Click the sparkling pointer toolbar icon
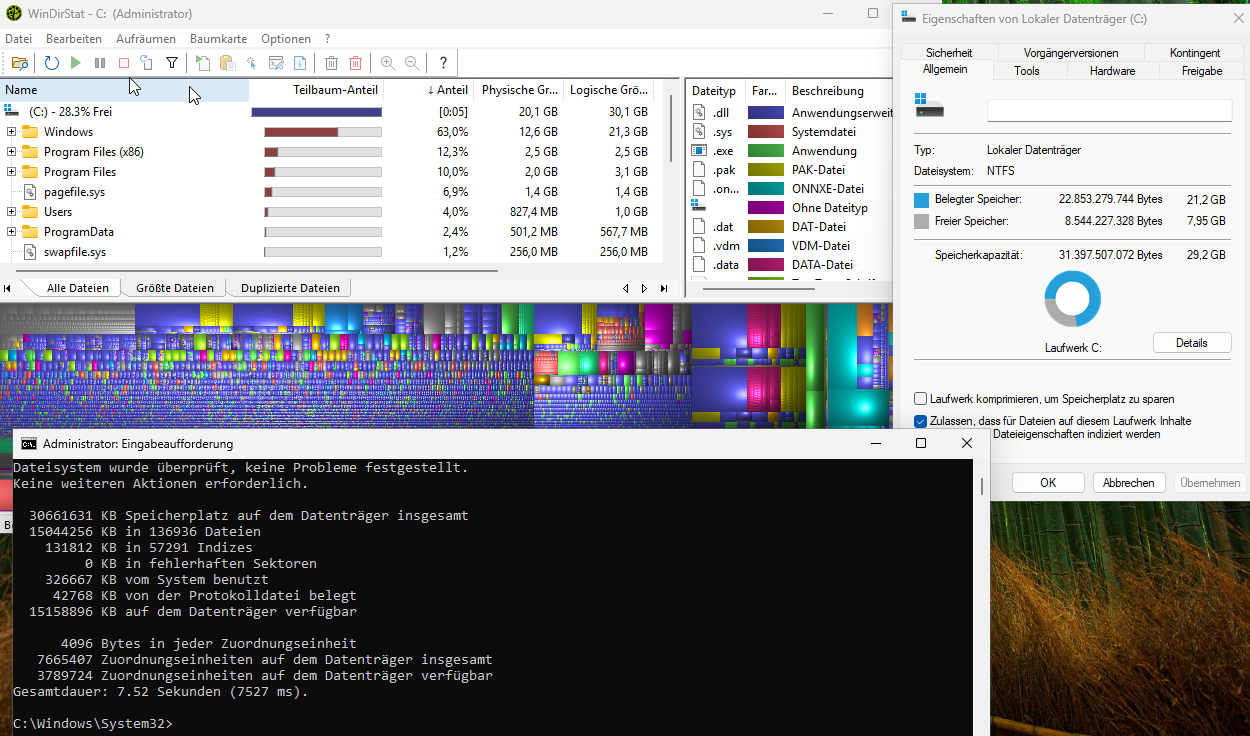Viewport: 1250px width, 736px height. (251, 63)
